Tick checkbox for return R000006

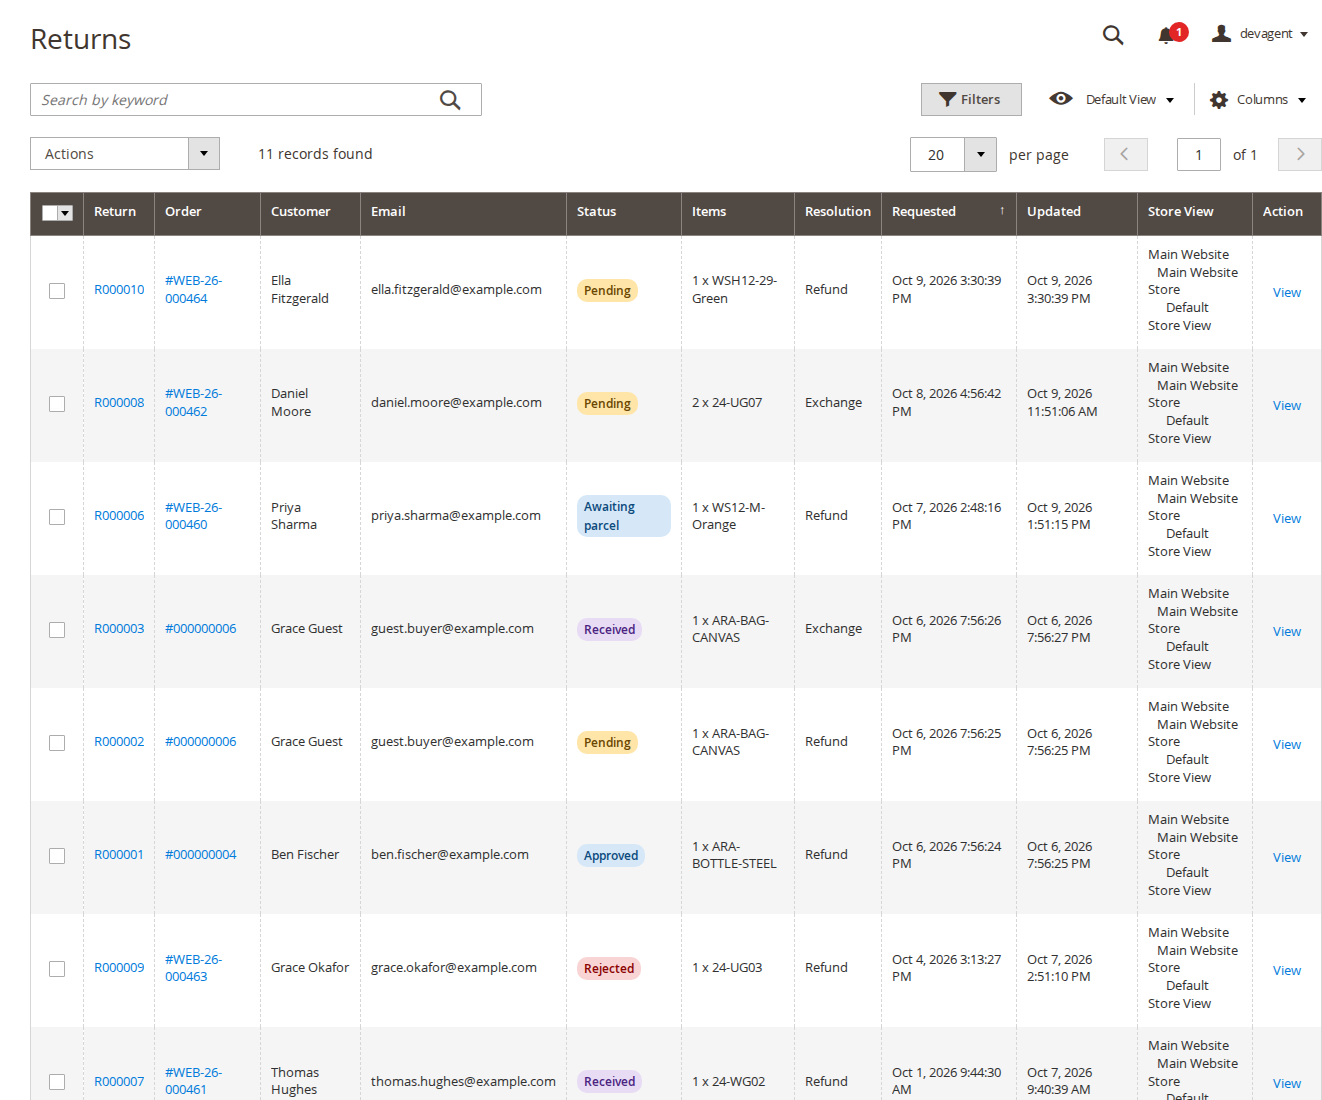tap(57, 517)
